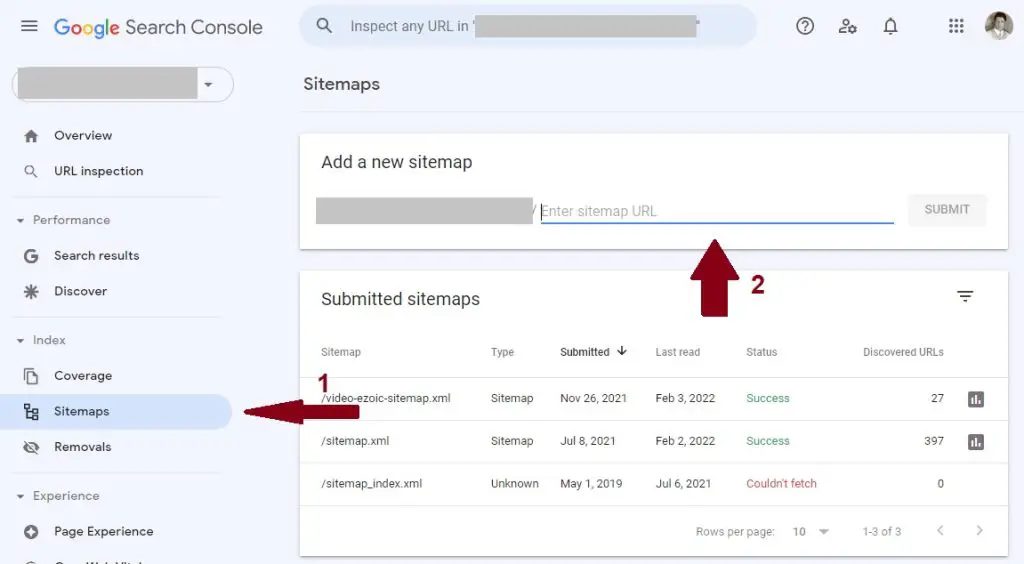
Task: Collapse the Performance section
Action: pos(20,221)
